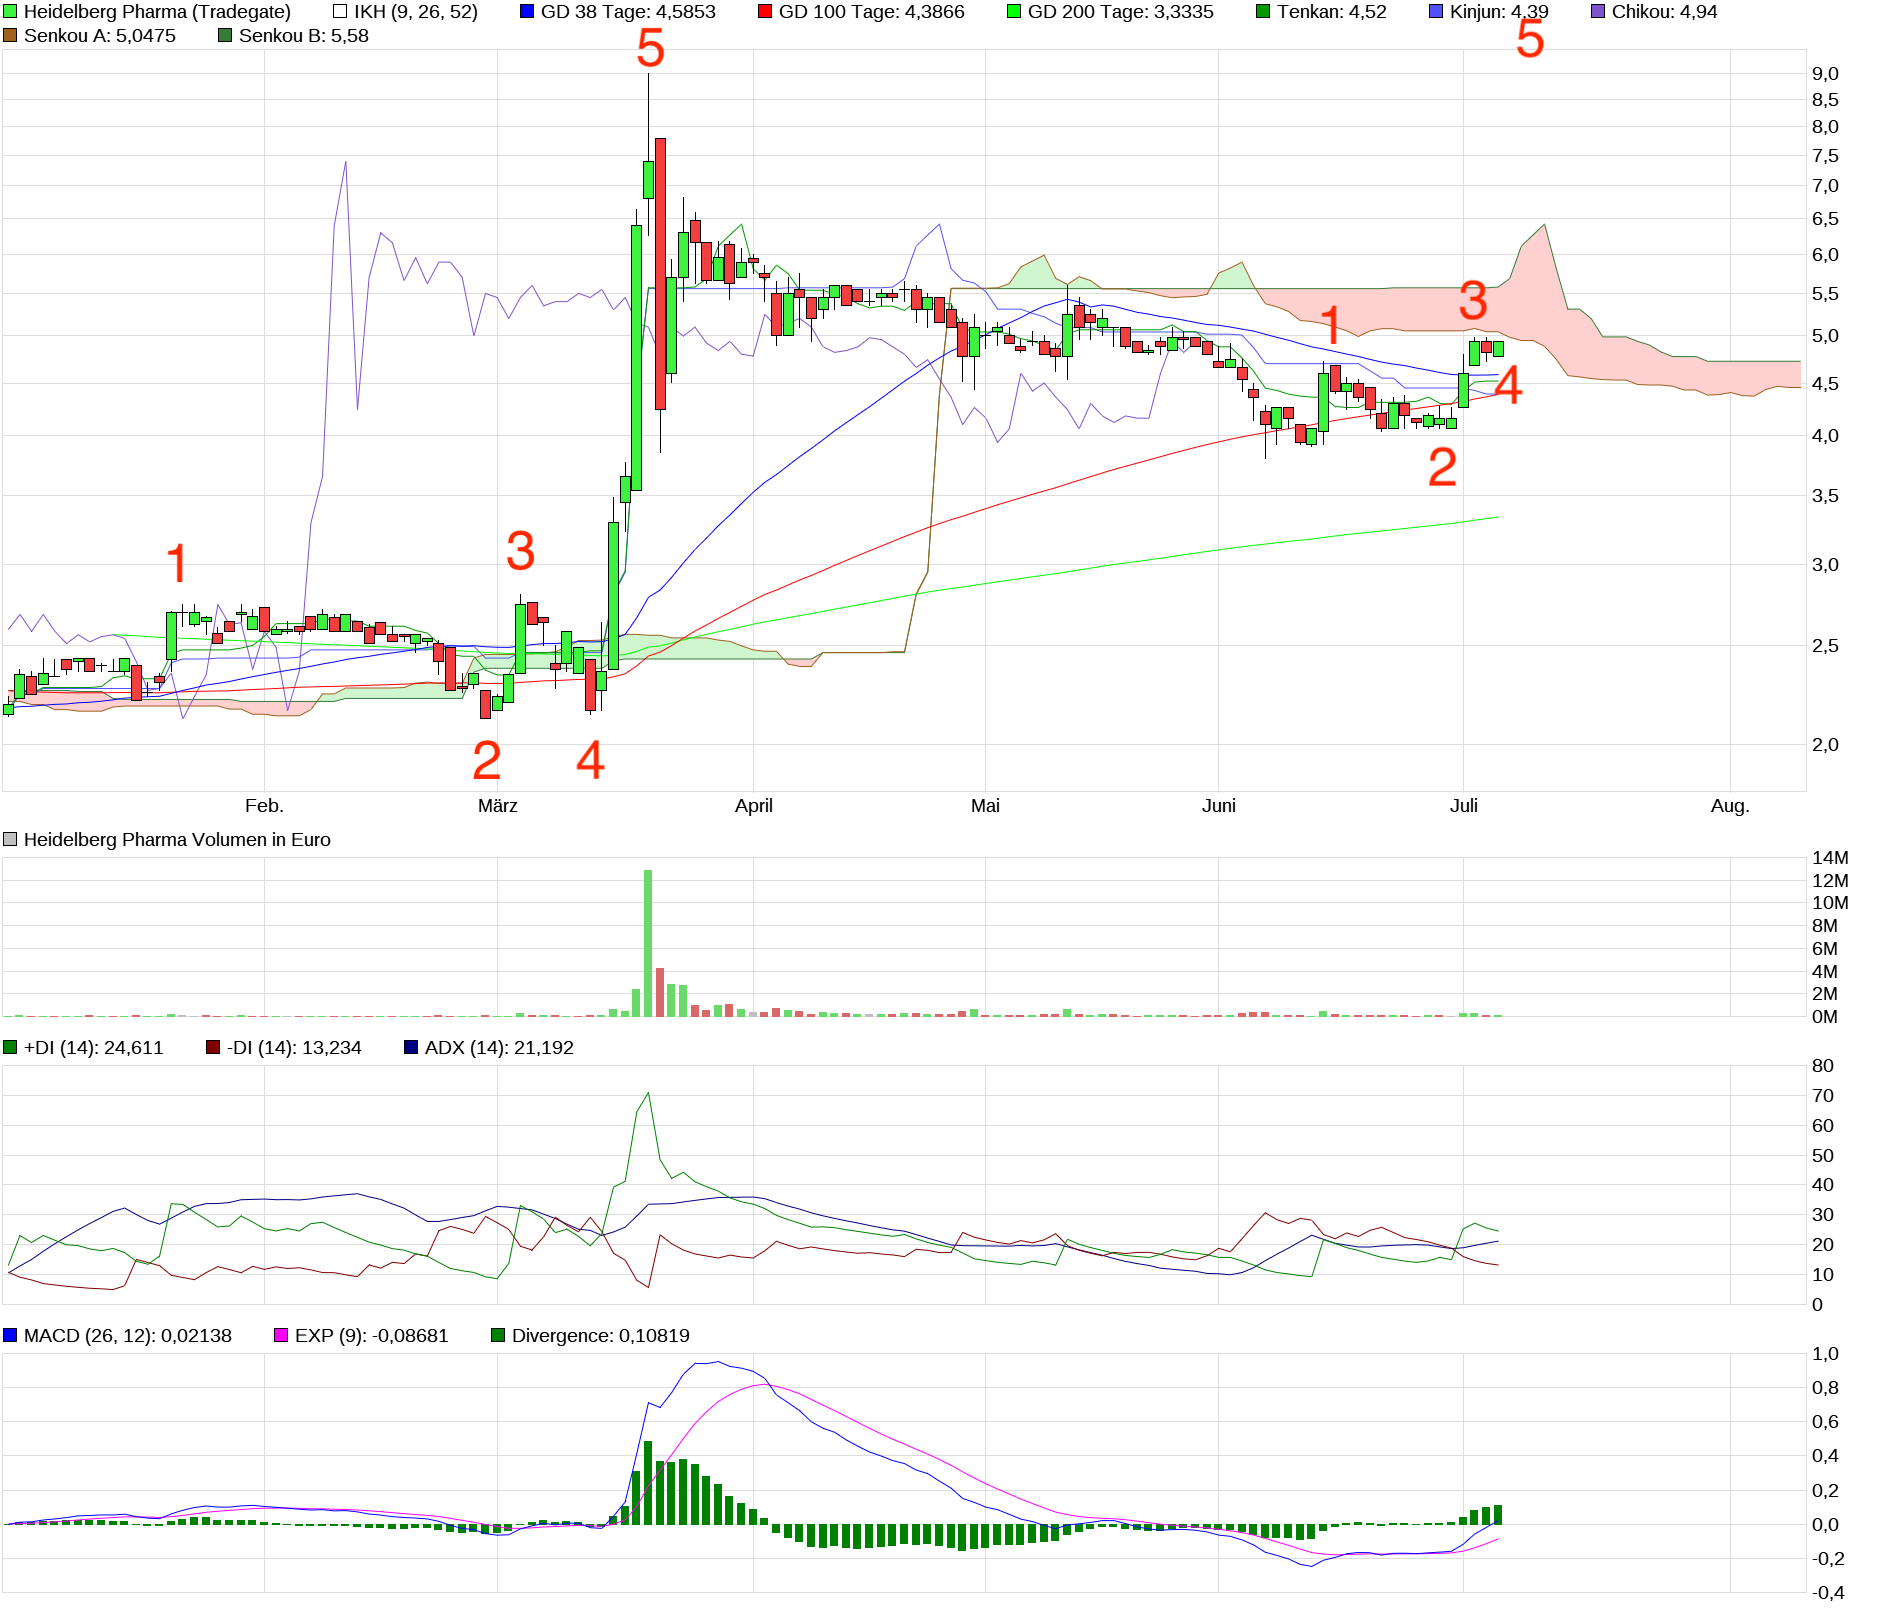Viewport: 1880px width, 1613px height.
Task: Select the 'Divergence: 0,10819' label
Action: 601,1336
